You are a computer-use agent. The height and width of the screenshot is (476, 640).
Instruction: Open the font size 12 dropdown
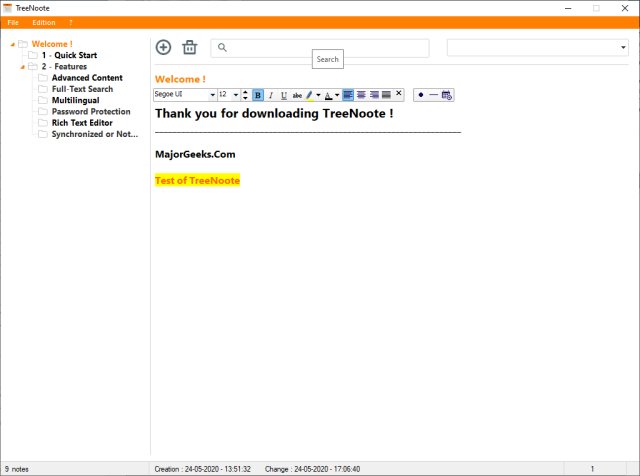[x=236, y=95]
